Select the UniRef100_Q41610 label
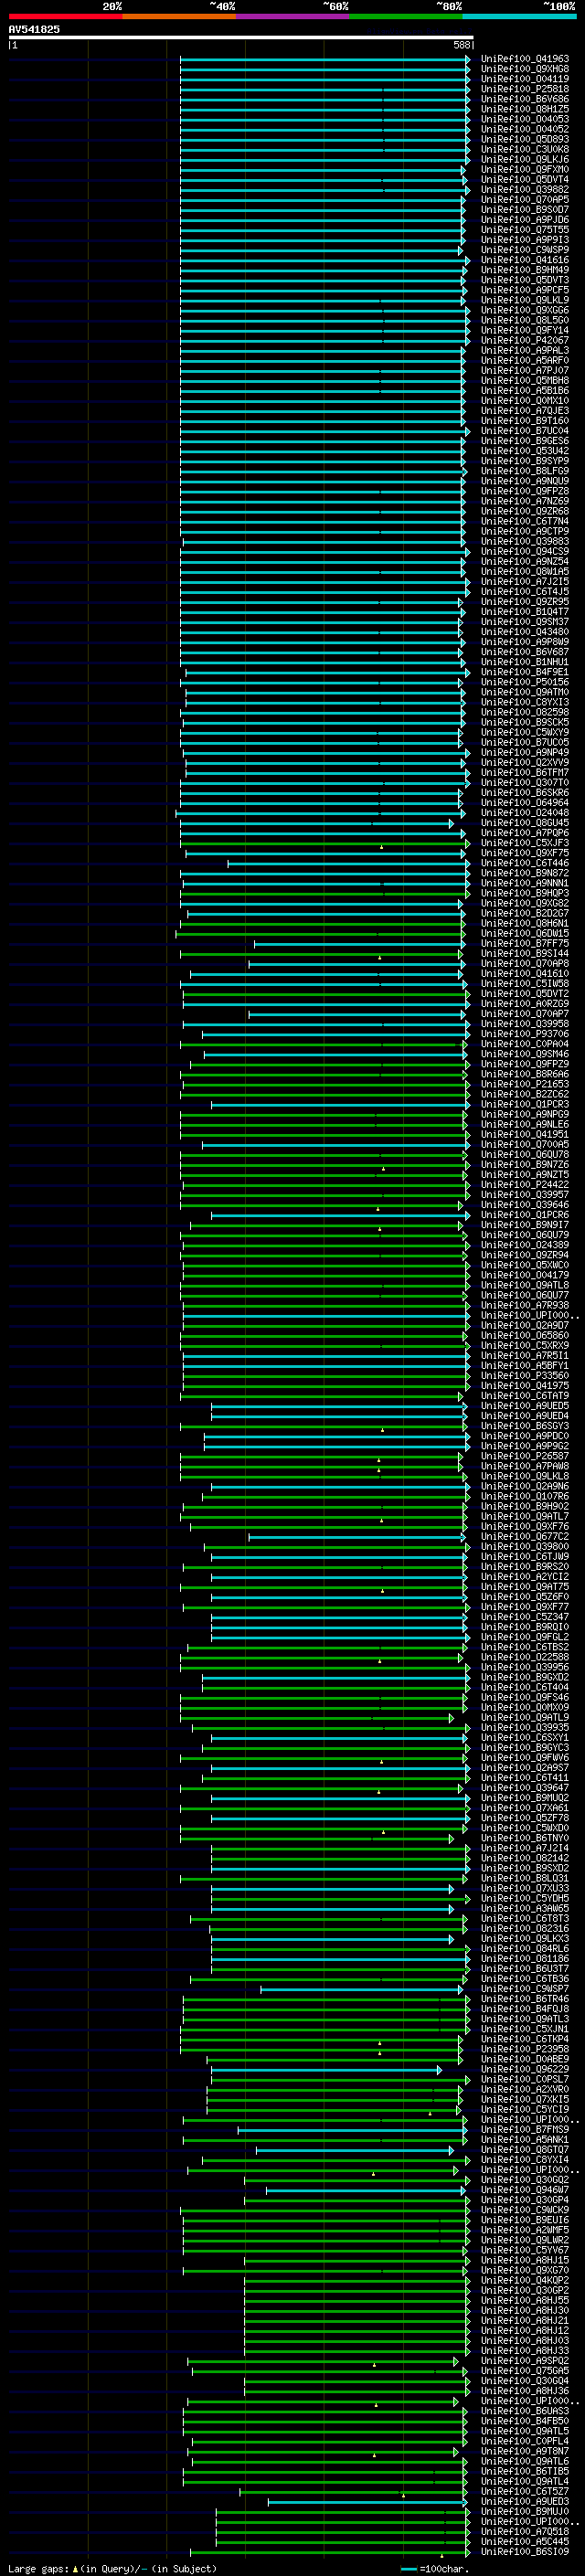The height and width of the screenshot is (2576, 585). click(x=524, y=973)
